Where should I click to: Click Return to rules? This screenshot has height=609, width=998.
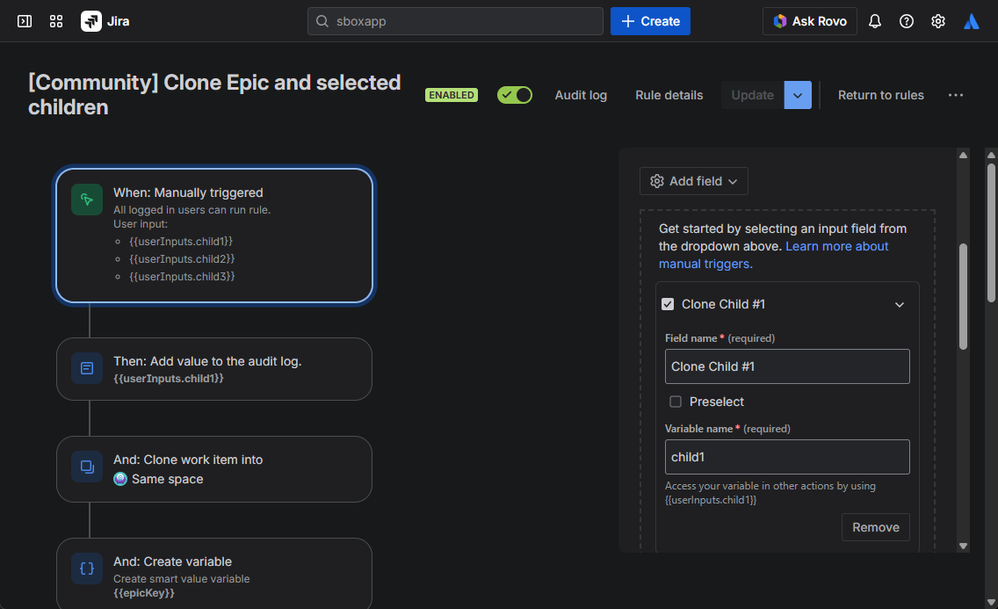pos(880,95)
